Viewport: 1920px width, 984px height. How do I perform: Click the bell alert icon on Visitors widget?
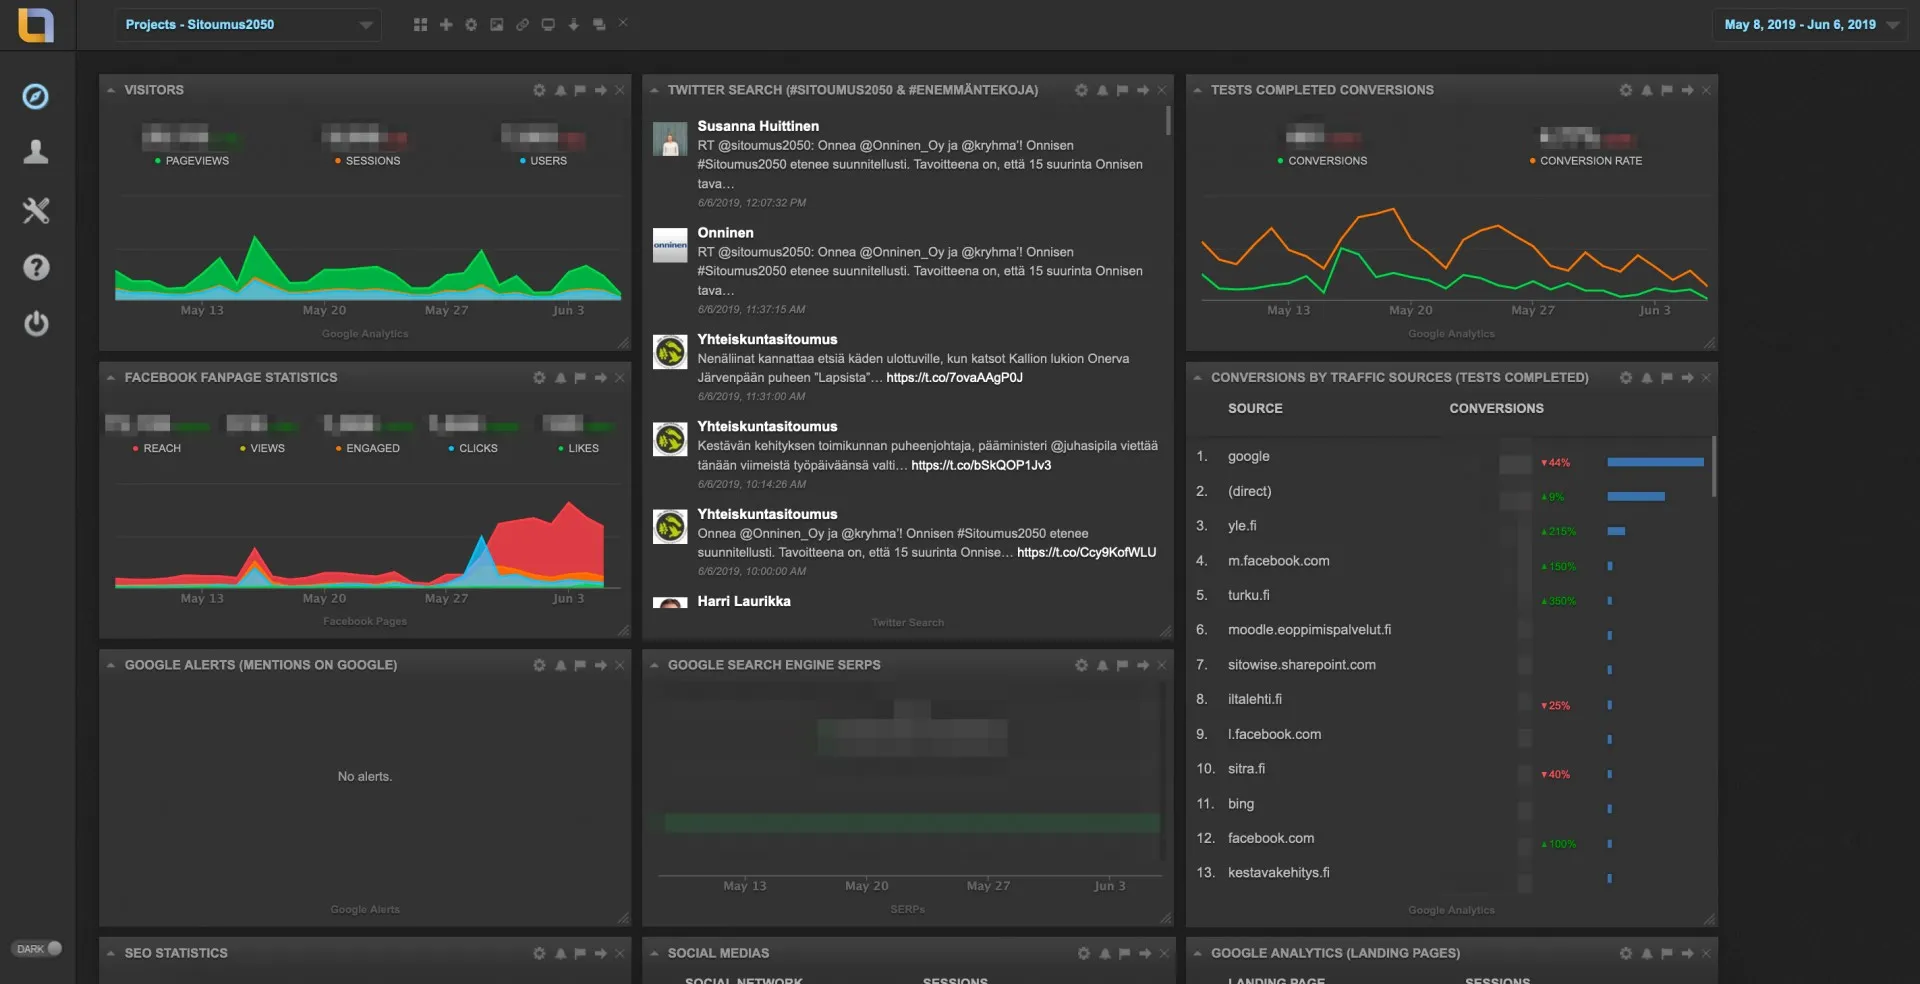point(561,90)
